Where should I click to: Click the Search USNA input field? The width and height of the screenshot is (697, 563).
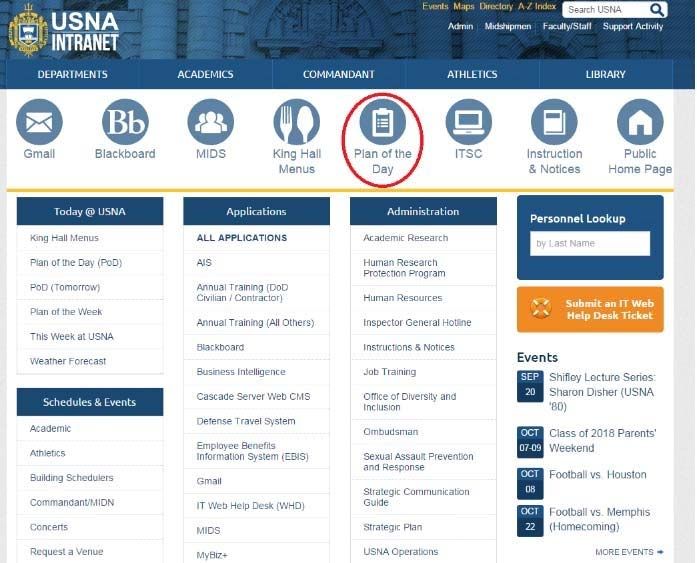click(605, 9)
